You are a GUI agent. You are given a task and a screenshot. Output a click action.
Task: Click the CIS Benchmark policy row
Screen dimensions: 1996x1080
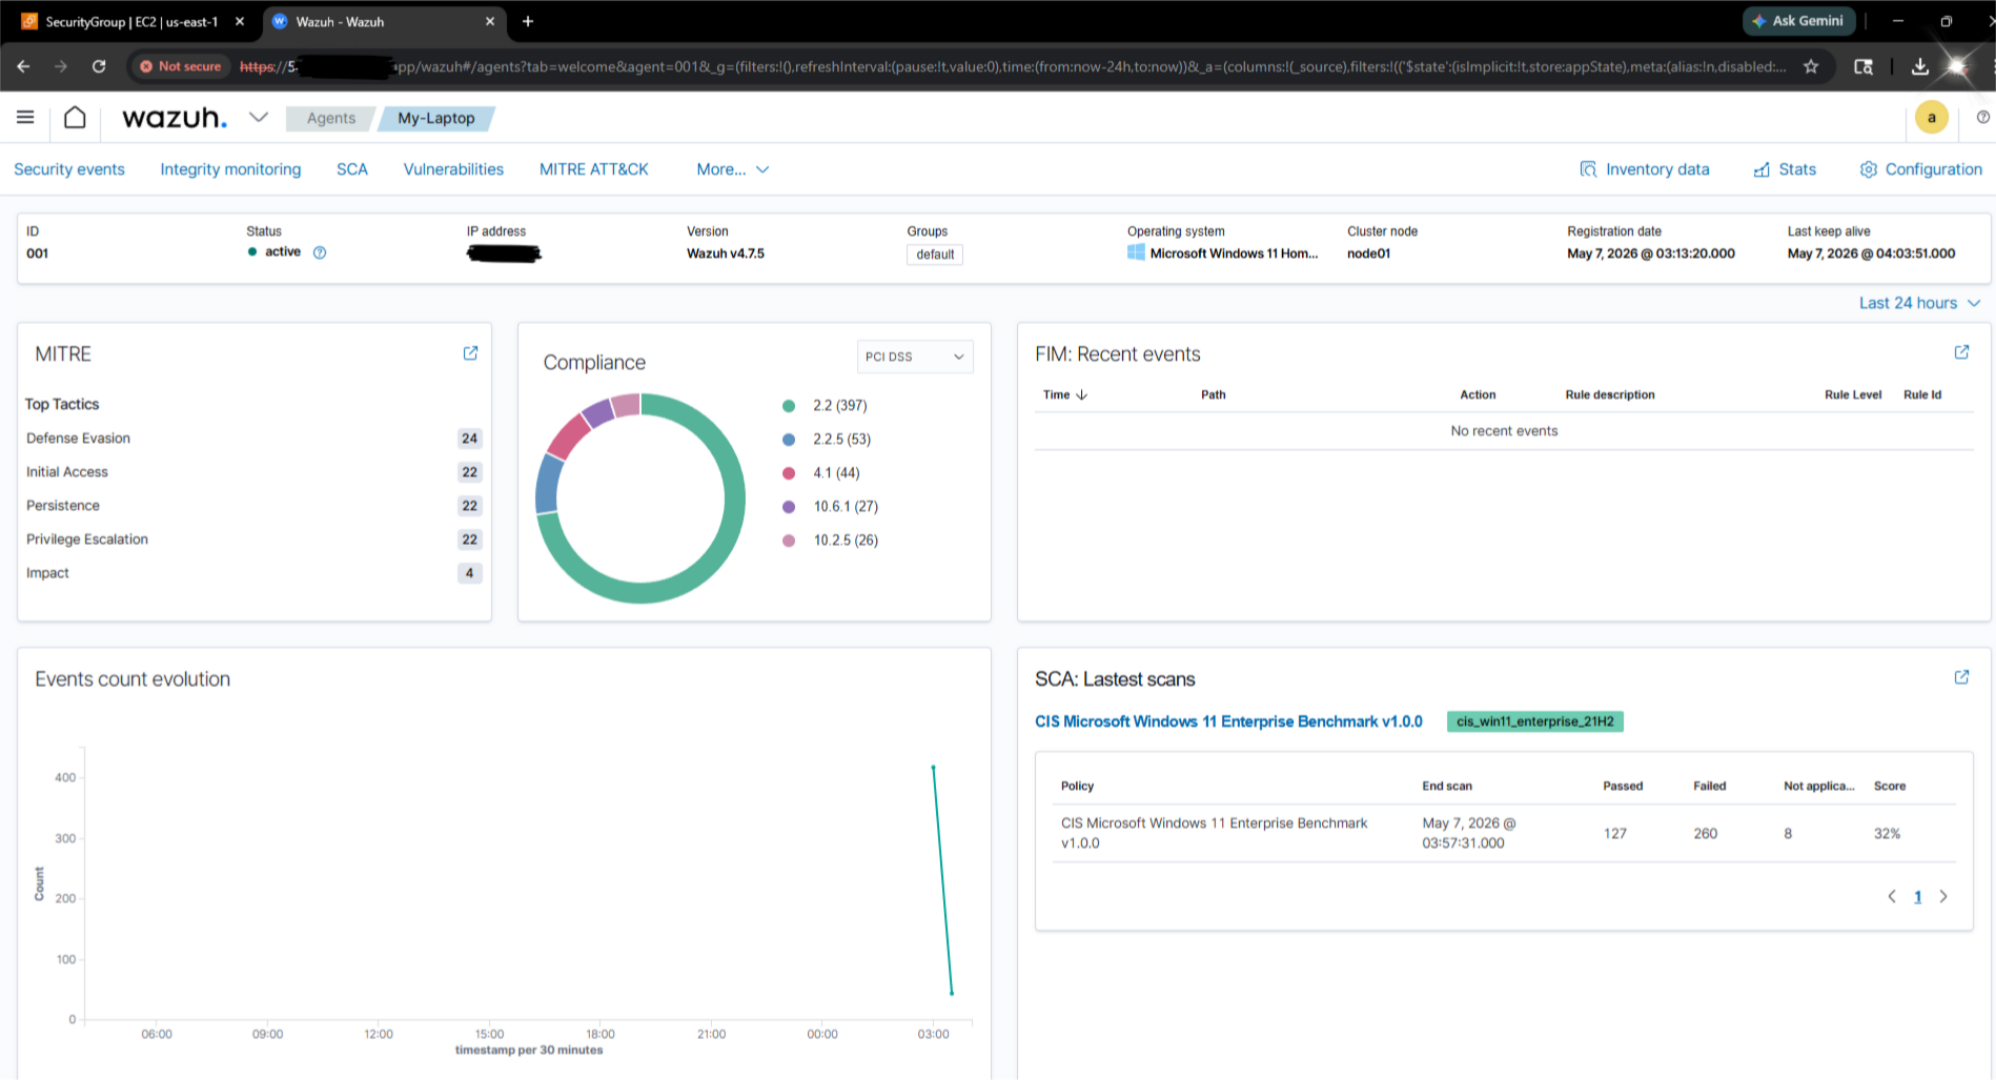[x=1504, y=833]
